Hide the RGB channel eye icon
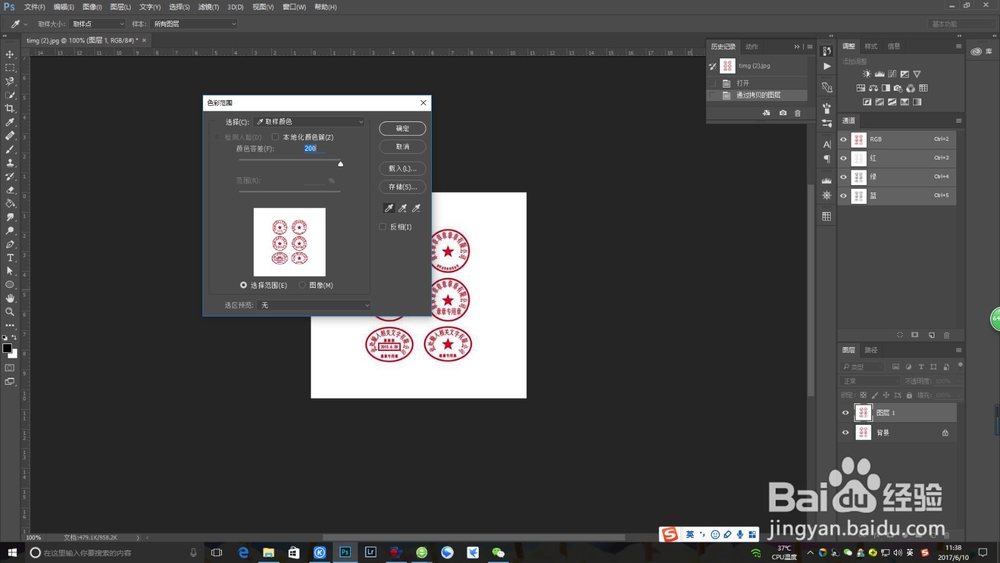This screenshot has height=563, width=1000. point(844,139)
